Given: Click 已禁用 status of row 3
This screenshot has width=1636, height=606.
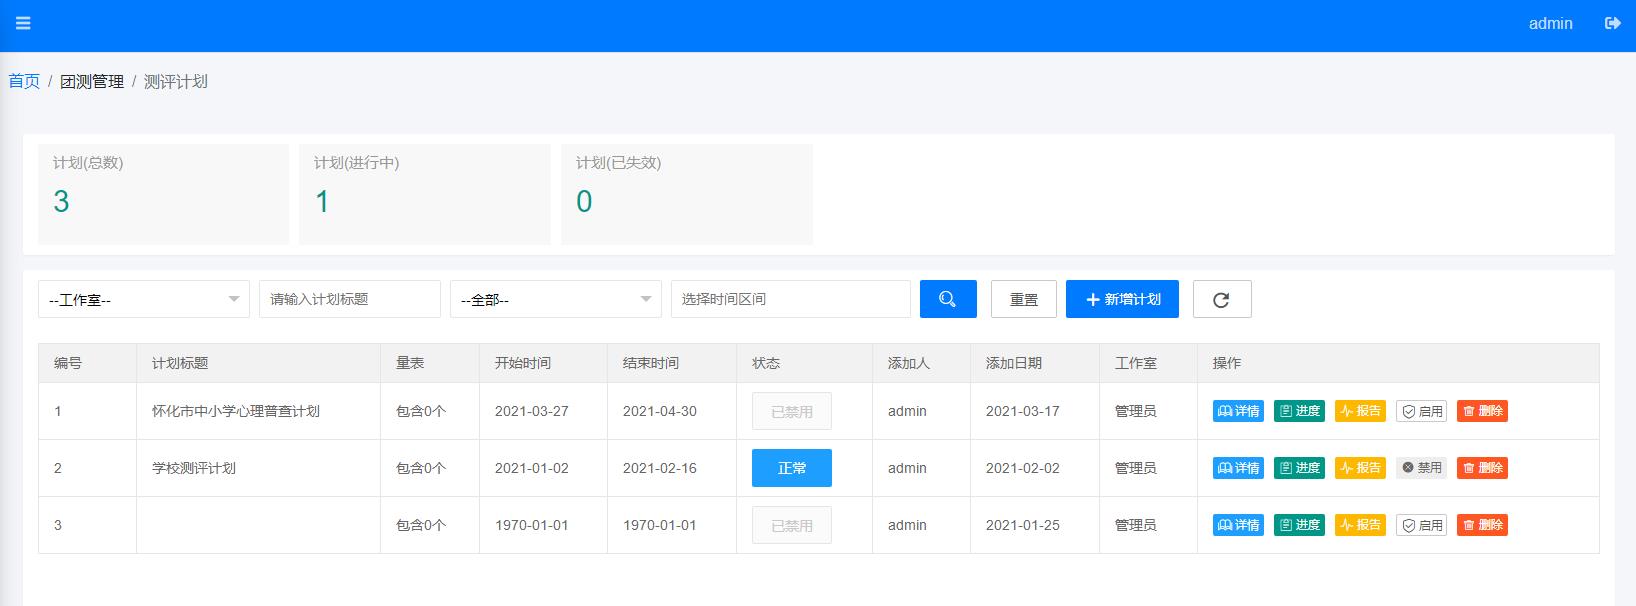Looking at the screenshot, I should point(792,525).
